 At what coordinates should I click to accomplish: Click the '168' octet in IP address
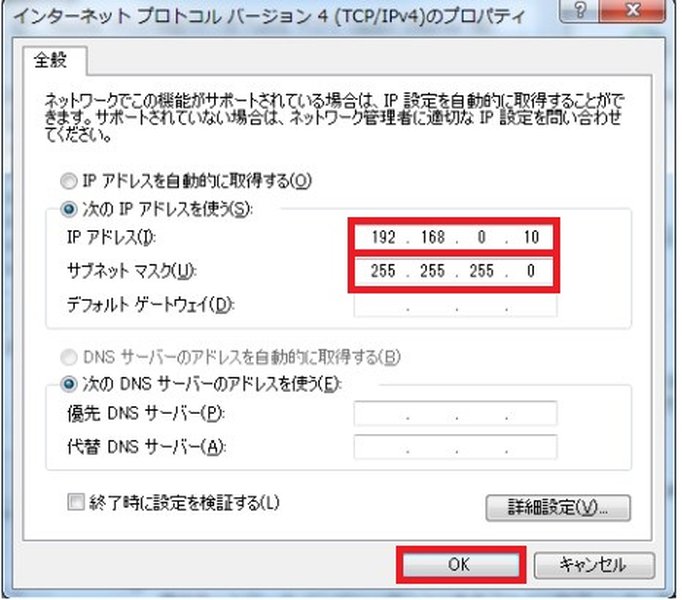click(x=433, y=237)
